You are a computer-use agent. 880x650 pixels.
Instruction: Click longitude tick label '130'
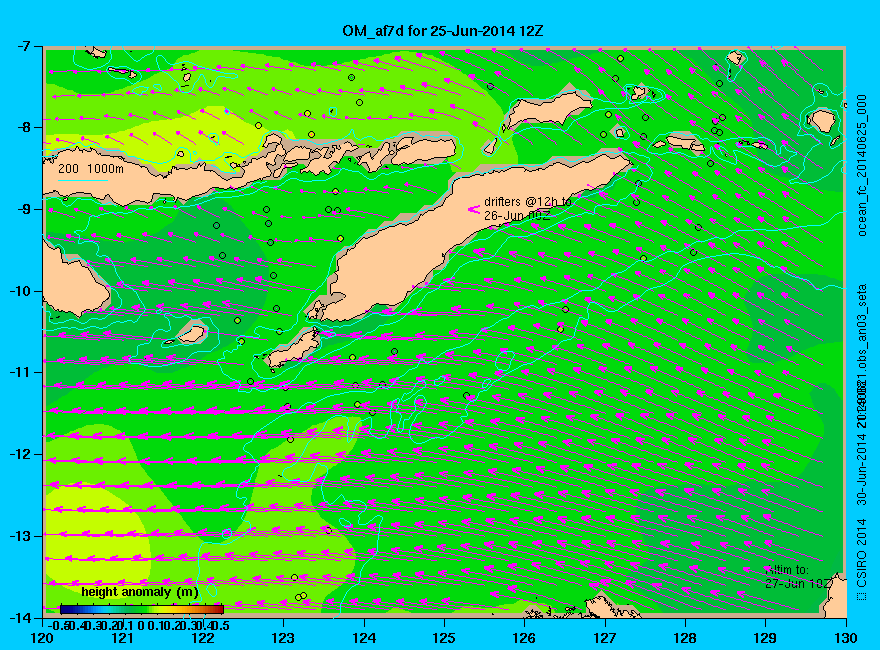[846, 638]
